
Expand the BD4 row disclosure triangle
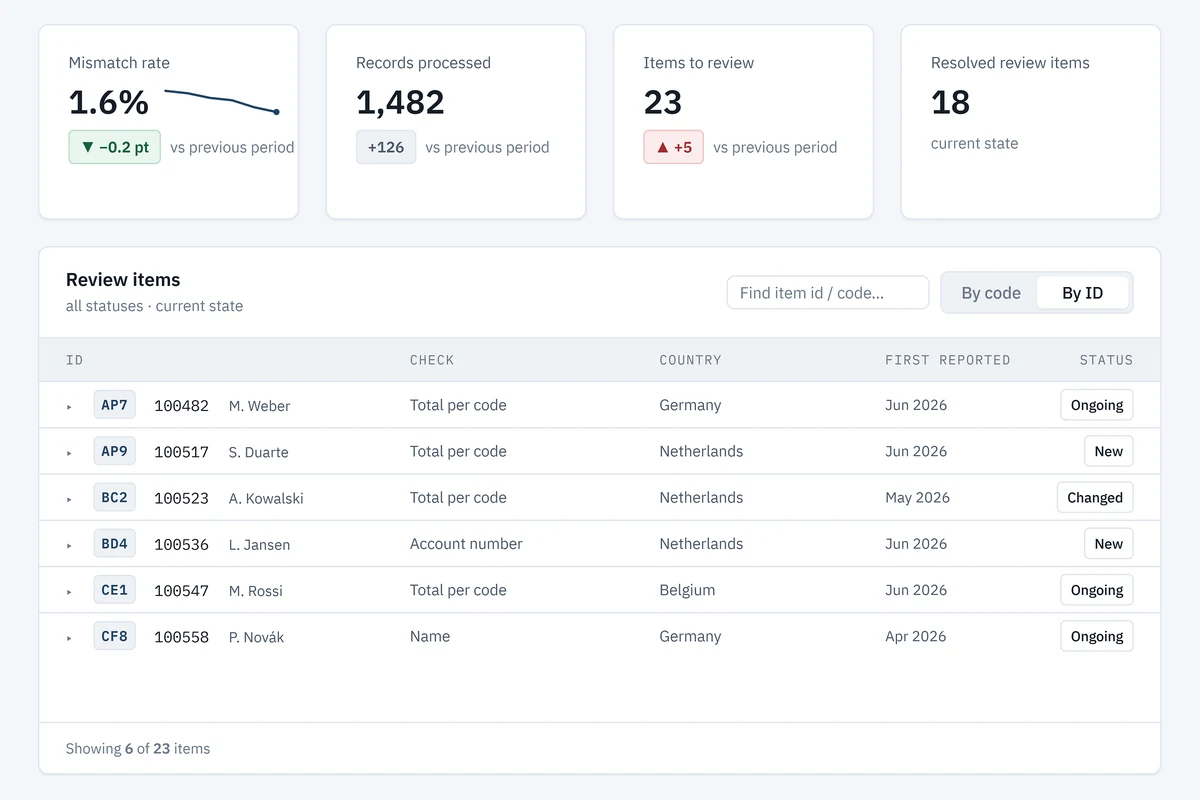coord(69,546)
